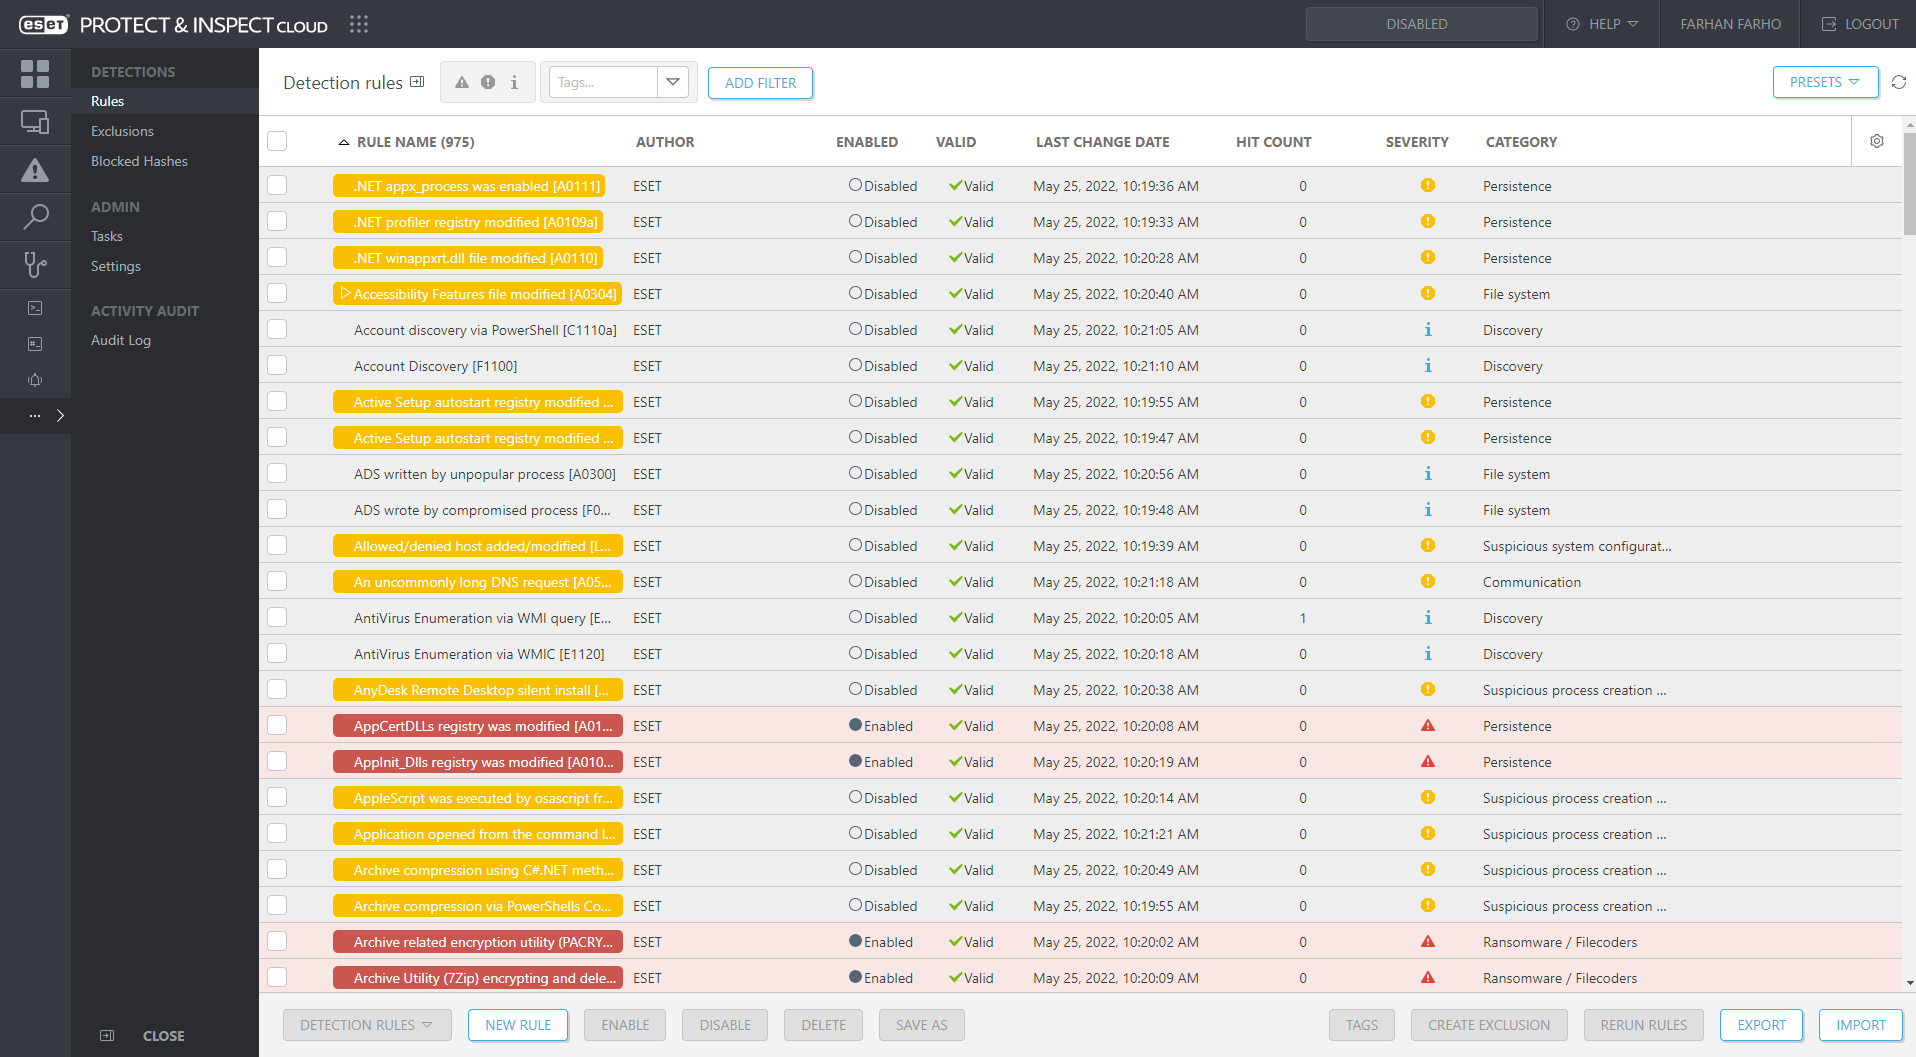Screen dimensions: 1916x1057
Task: Open the dashboard grid icon in sidebar
Action: tap(35, 73)
